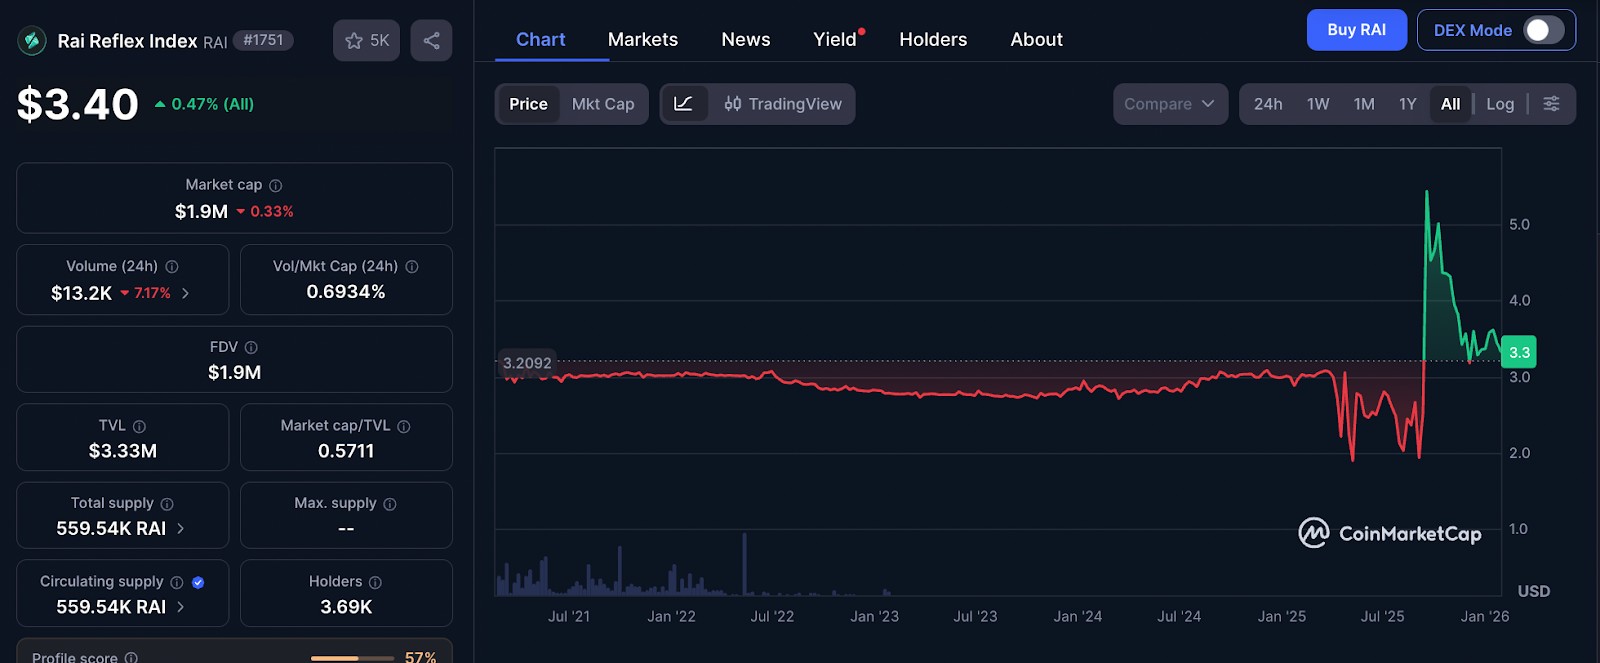Viewport: 1600px width, 663px height.
Task: Click the Rai Reflex Index coin logo
Action: [32, 41]
